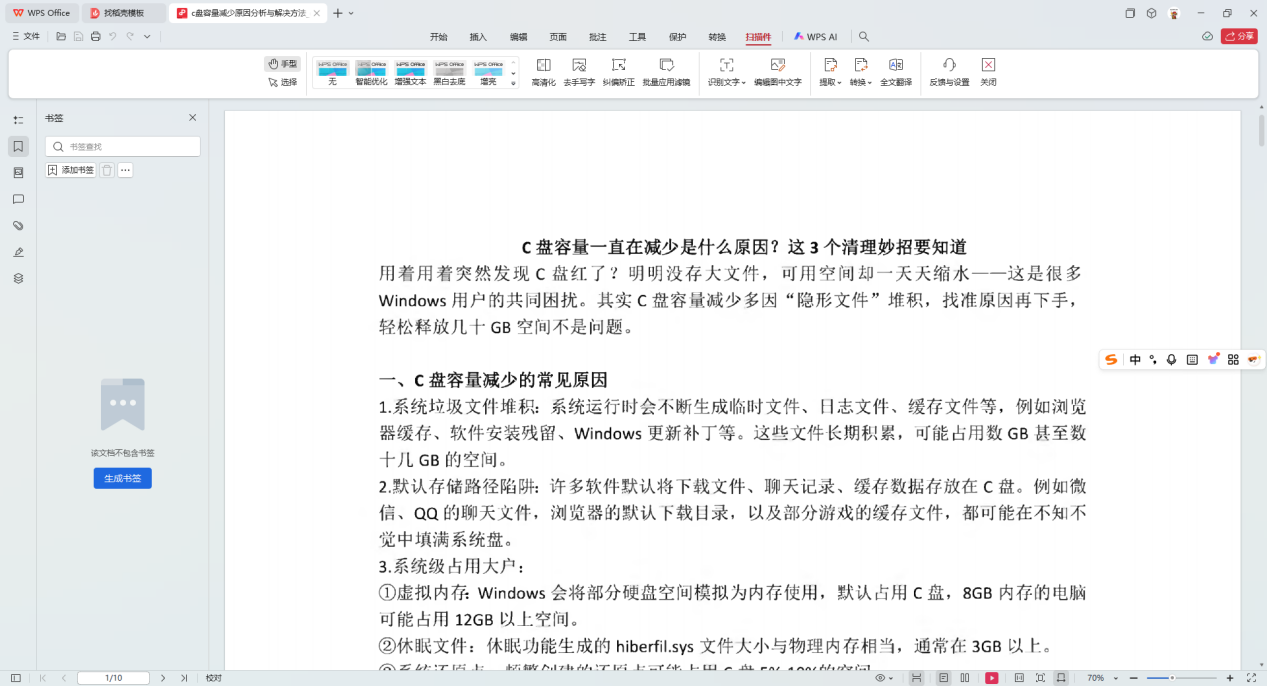The width and height of the screenshot is (1267, 686).
Task: Open the attachments panel icon in sidebar
Action: 18,226
